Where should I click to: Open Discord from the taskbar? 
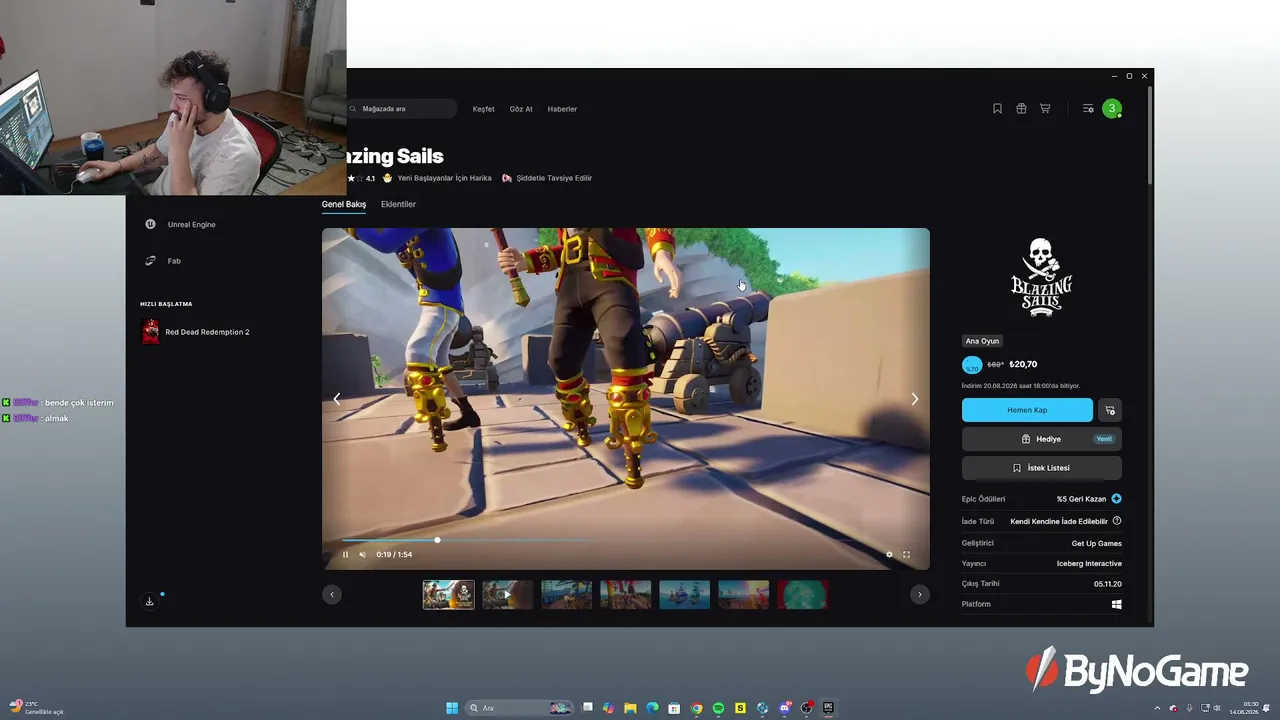click(784, 708)
